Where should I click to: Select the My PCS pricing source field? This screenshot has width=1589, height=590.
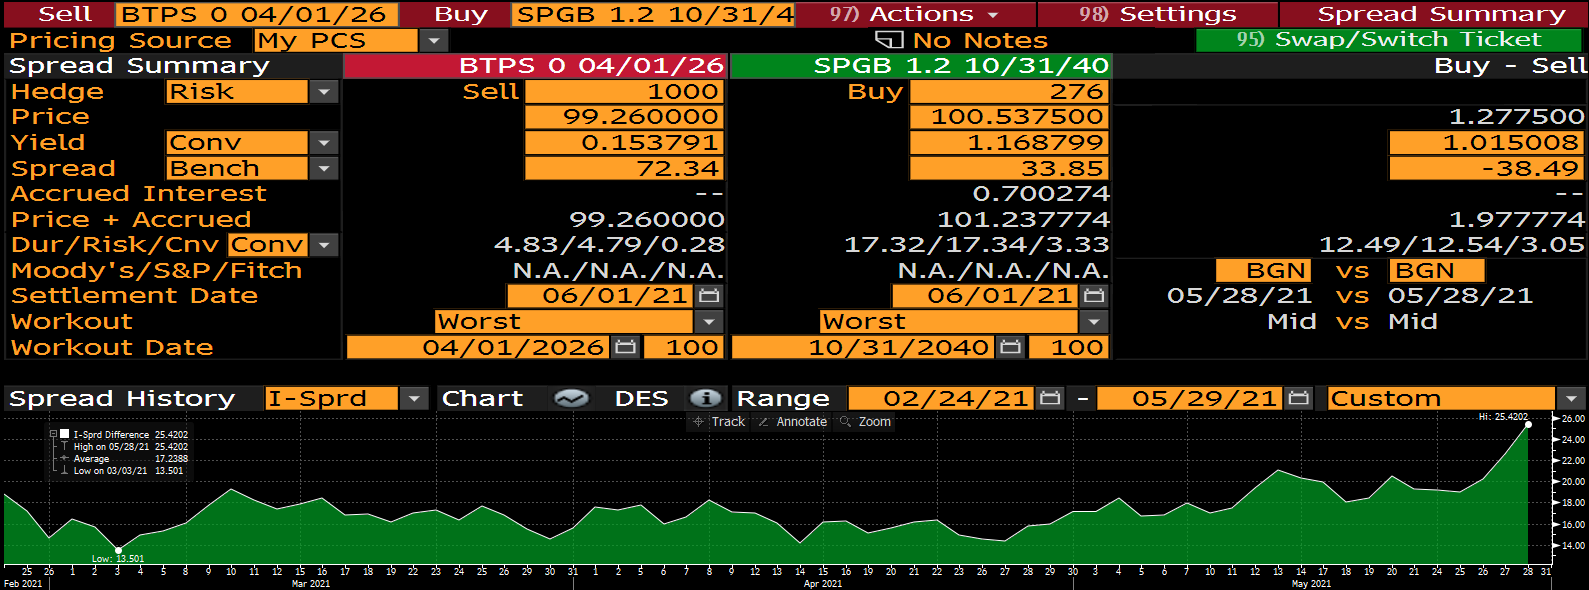[336, 41]
